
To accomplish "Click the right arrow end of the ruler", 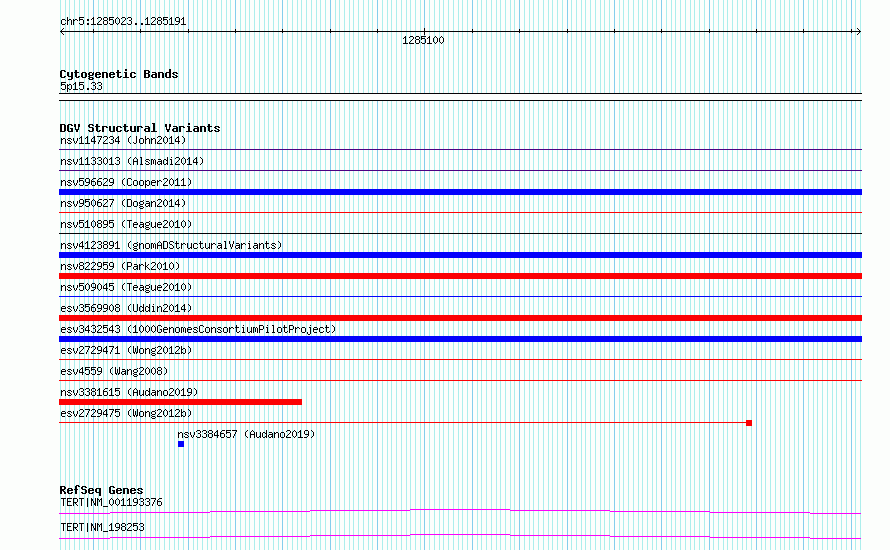I will (x=858, y=32).
